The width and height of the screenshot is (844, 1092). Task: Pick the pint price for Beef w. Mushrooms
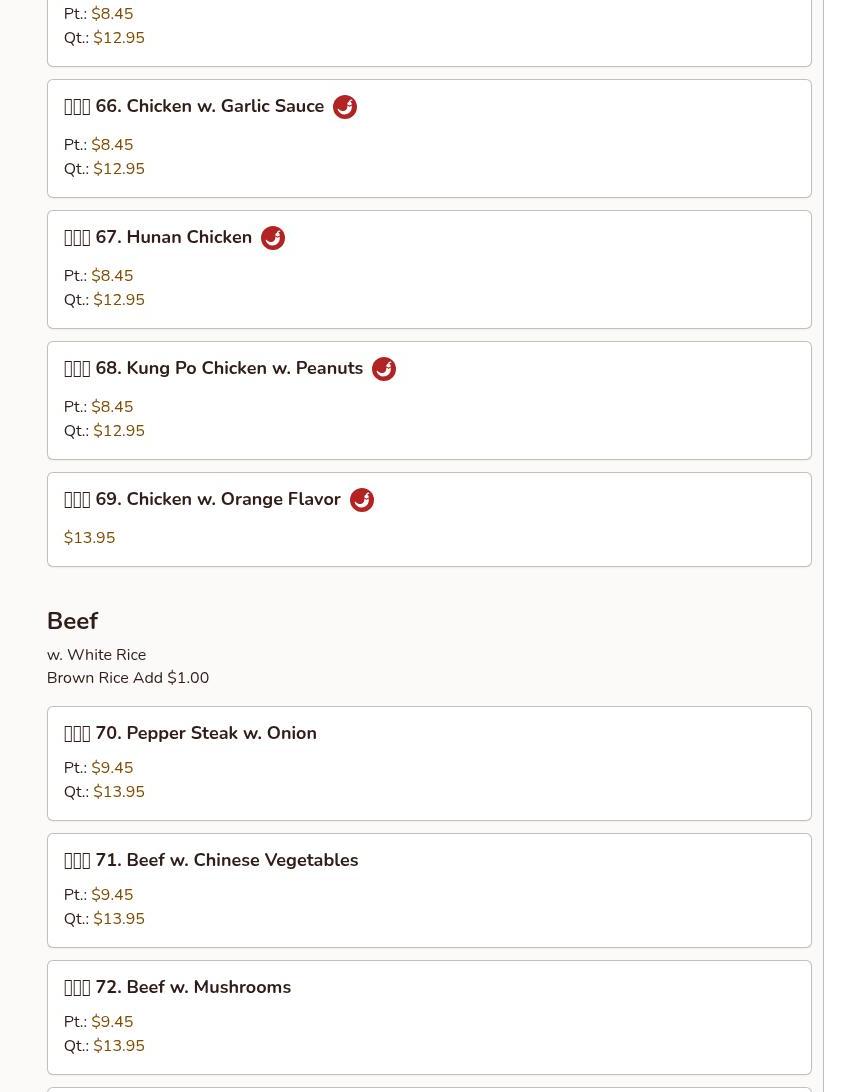point(112,1022)
